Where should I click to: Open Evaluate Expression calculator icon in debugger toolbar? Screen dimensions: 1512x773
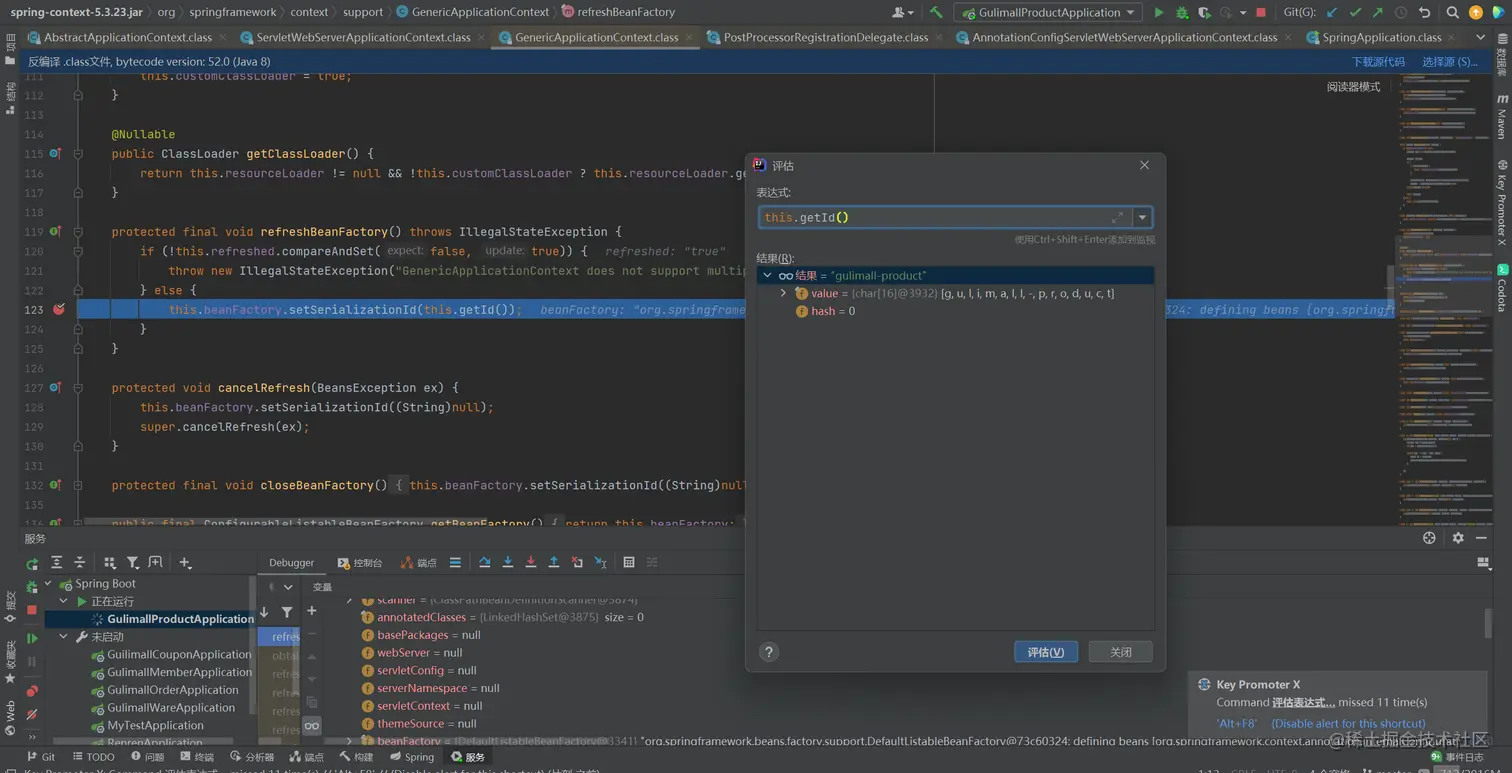(629, 562)
